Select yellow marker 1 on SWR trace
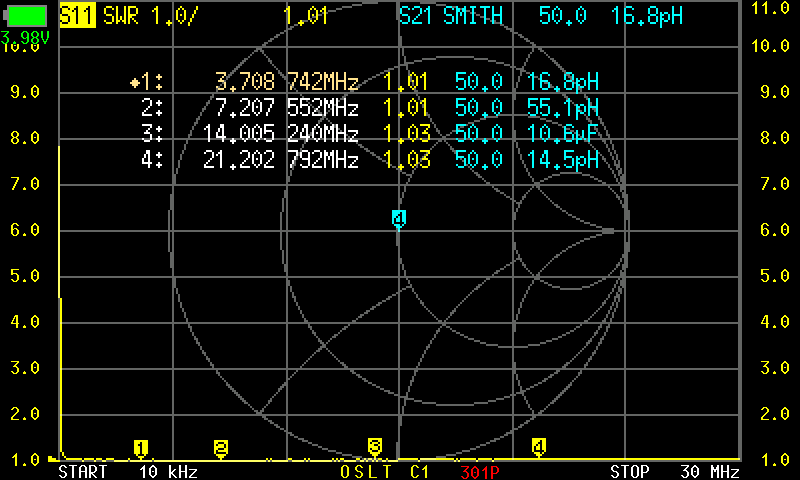This screenshot has width=800, height=480. coord(141,448)
